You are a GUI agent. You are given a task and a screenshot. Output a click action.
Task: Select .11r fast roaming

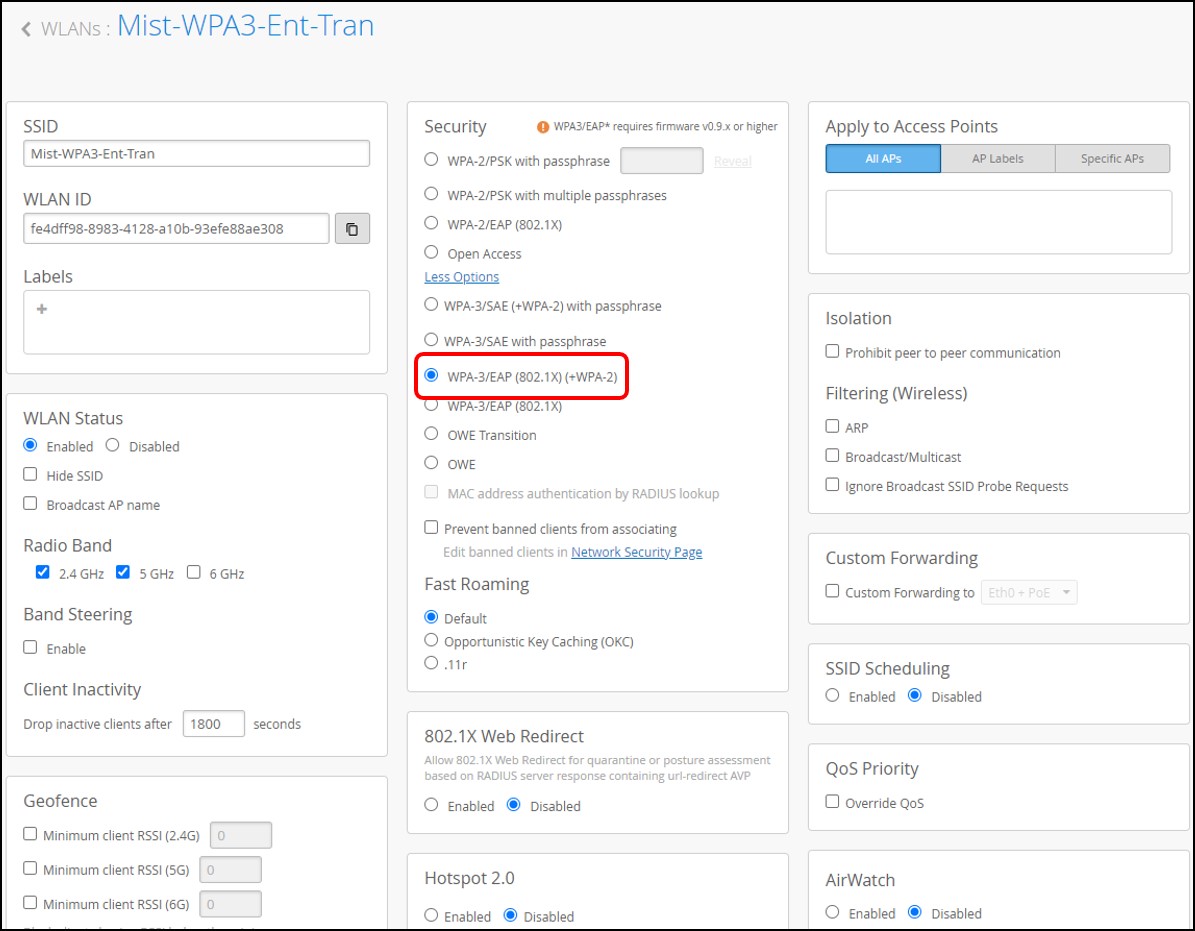[431, 663]
